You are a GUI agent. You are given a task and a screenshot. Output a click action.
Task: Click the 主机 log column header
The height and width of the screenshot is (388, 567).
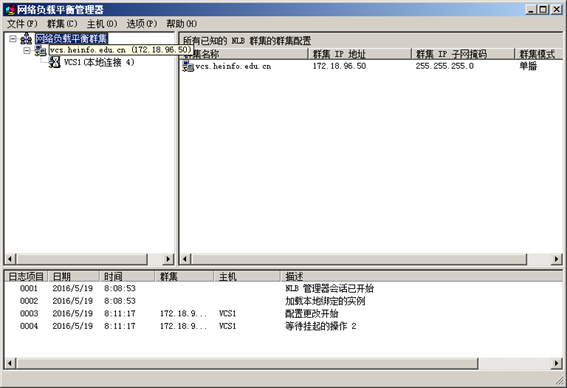click(248, 277)
